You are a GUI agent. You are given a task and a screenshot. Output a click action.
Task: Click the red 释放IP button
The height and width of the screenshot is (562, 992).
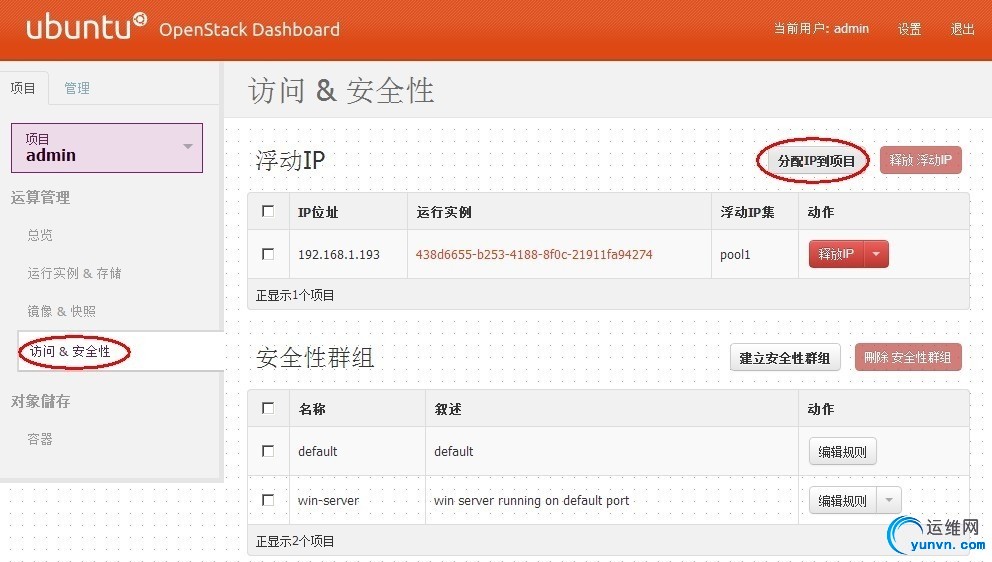pos(836,254)
